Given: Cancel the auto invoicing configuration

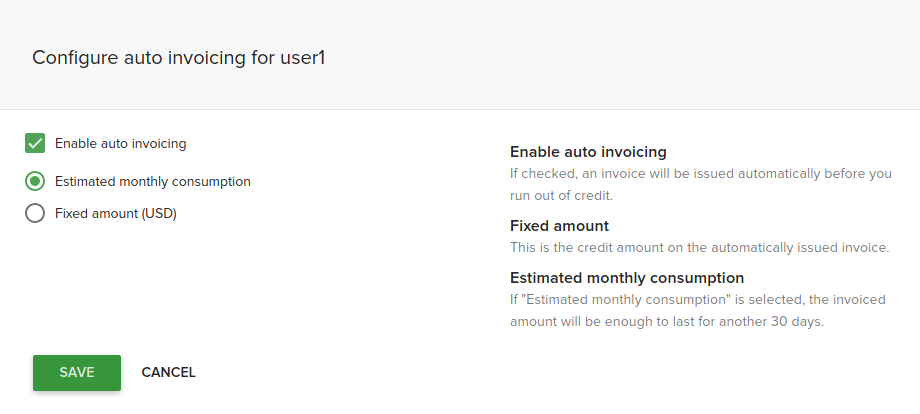Looking at the screenshot, I should coord(168,373).
